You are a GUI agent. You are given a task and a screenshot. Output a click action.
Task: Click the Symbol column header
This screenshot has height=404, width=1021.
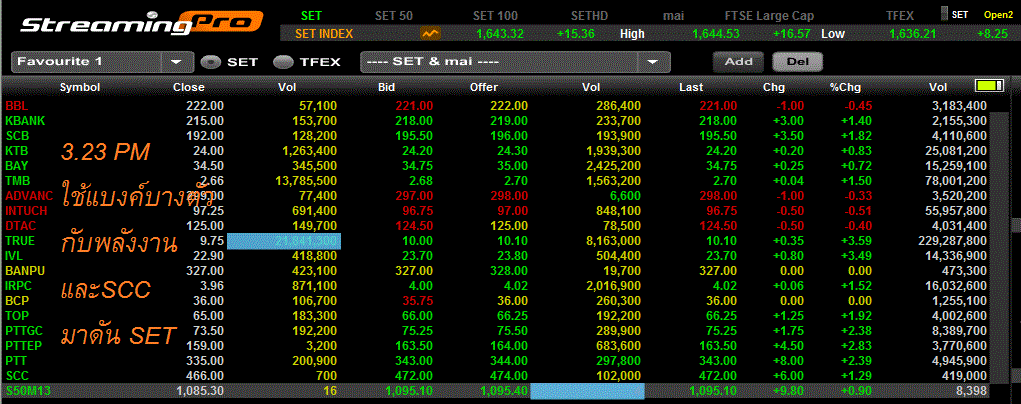(x=80, y=87)
